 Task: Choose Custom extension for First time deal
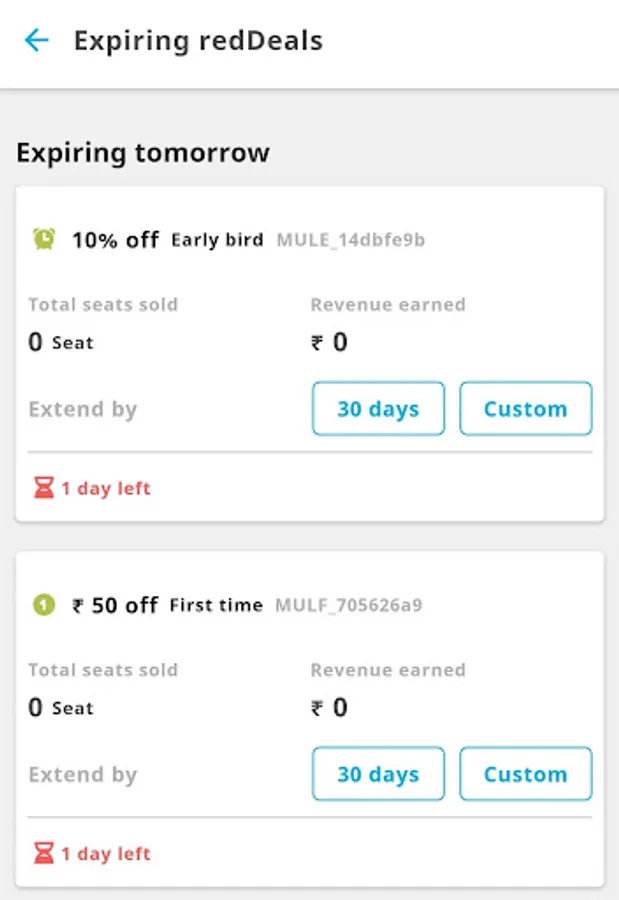pyautogui.click(x=525, y=774)
